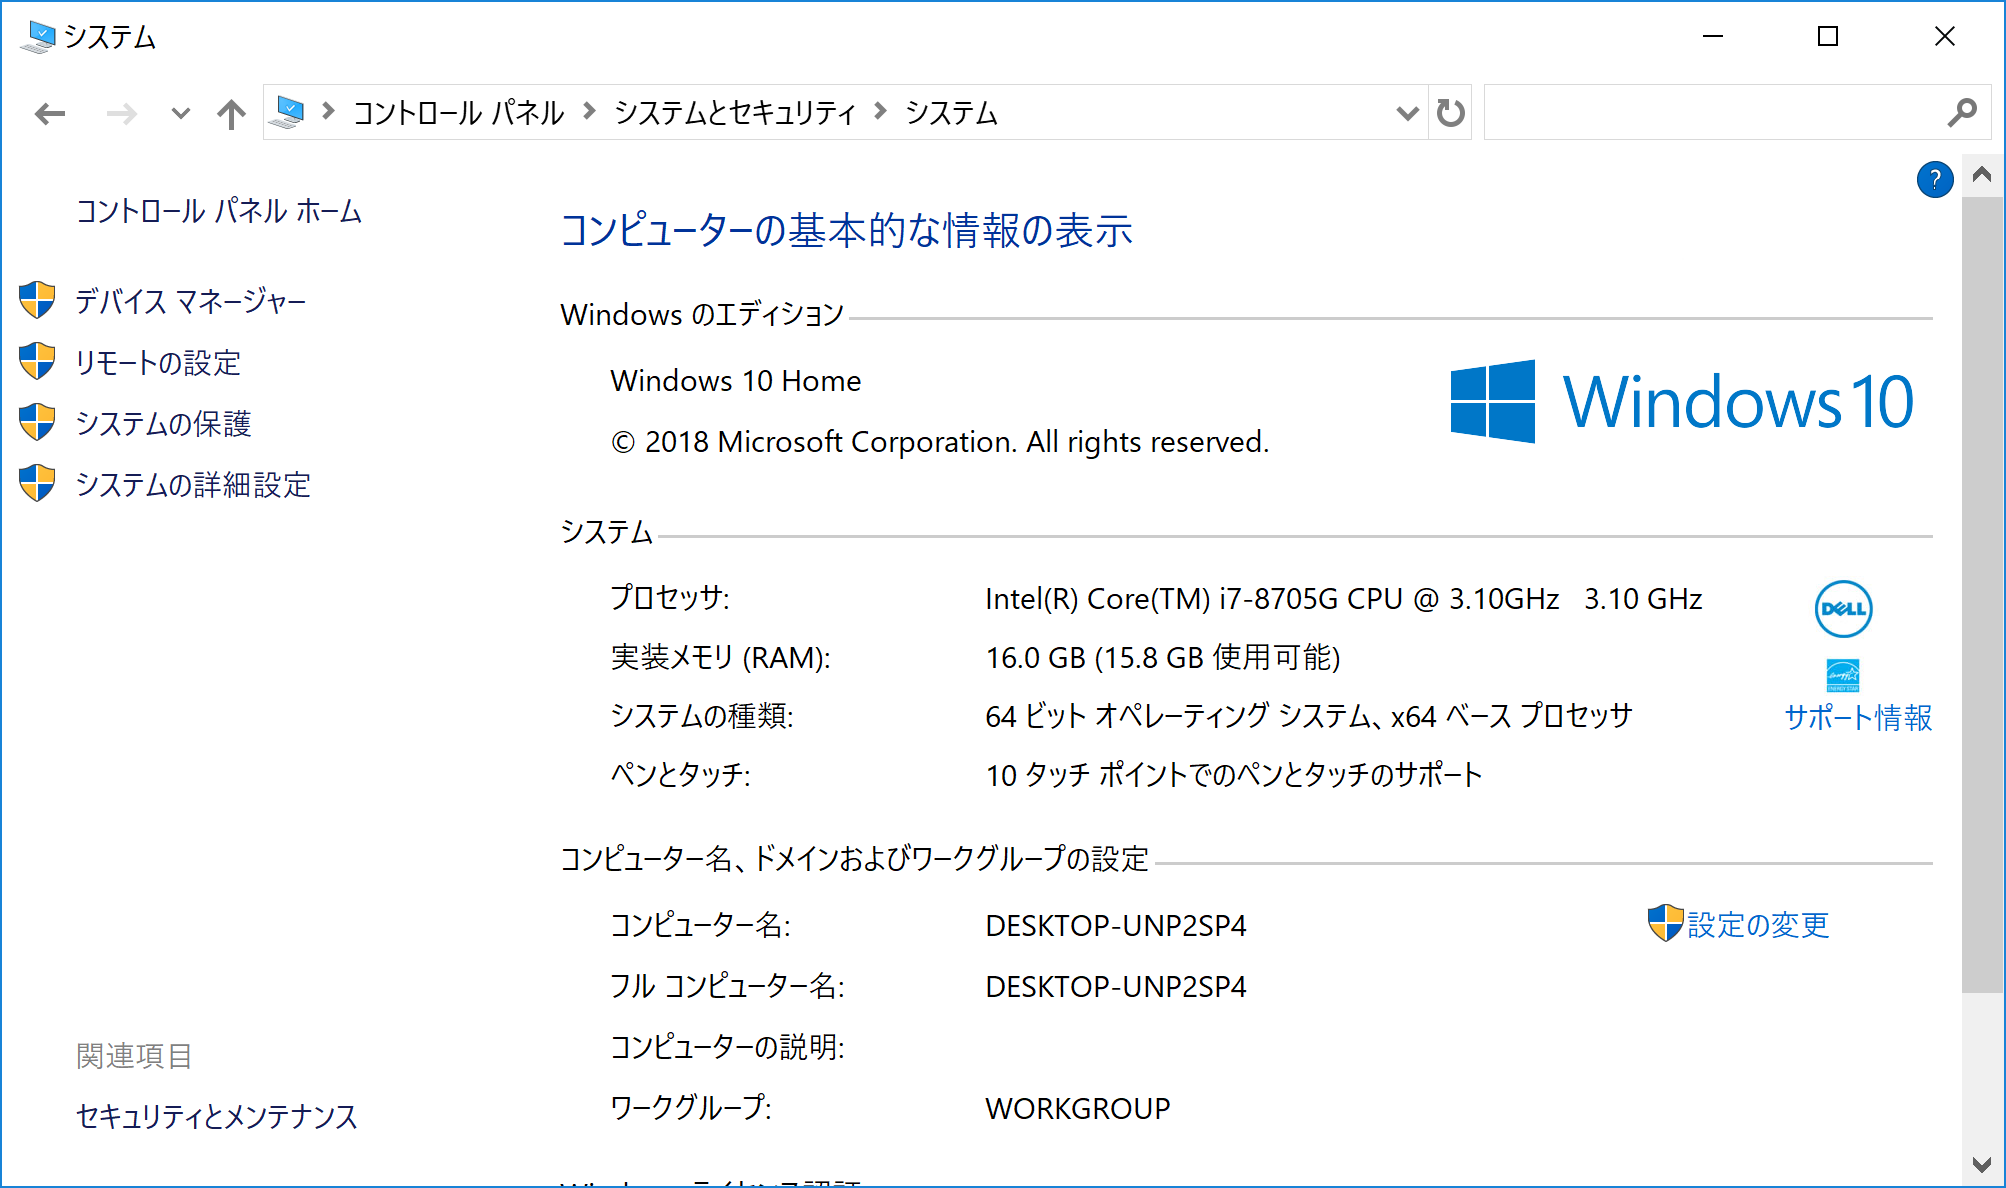The width and height of the screenshot is (2006, 1188).
Task: Open システムの詳細設定 link
Action: [x=194, y=485]
